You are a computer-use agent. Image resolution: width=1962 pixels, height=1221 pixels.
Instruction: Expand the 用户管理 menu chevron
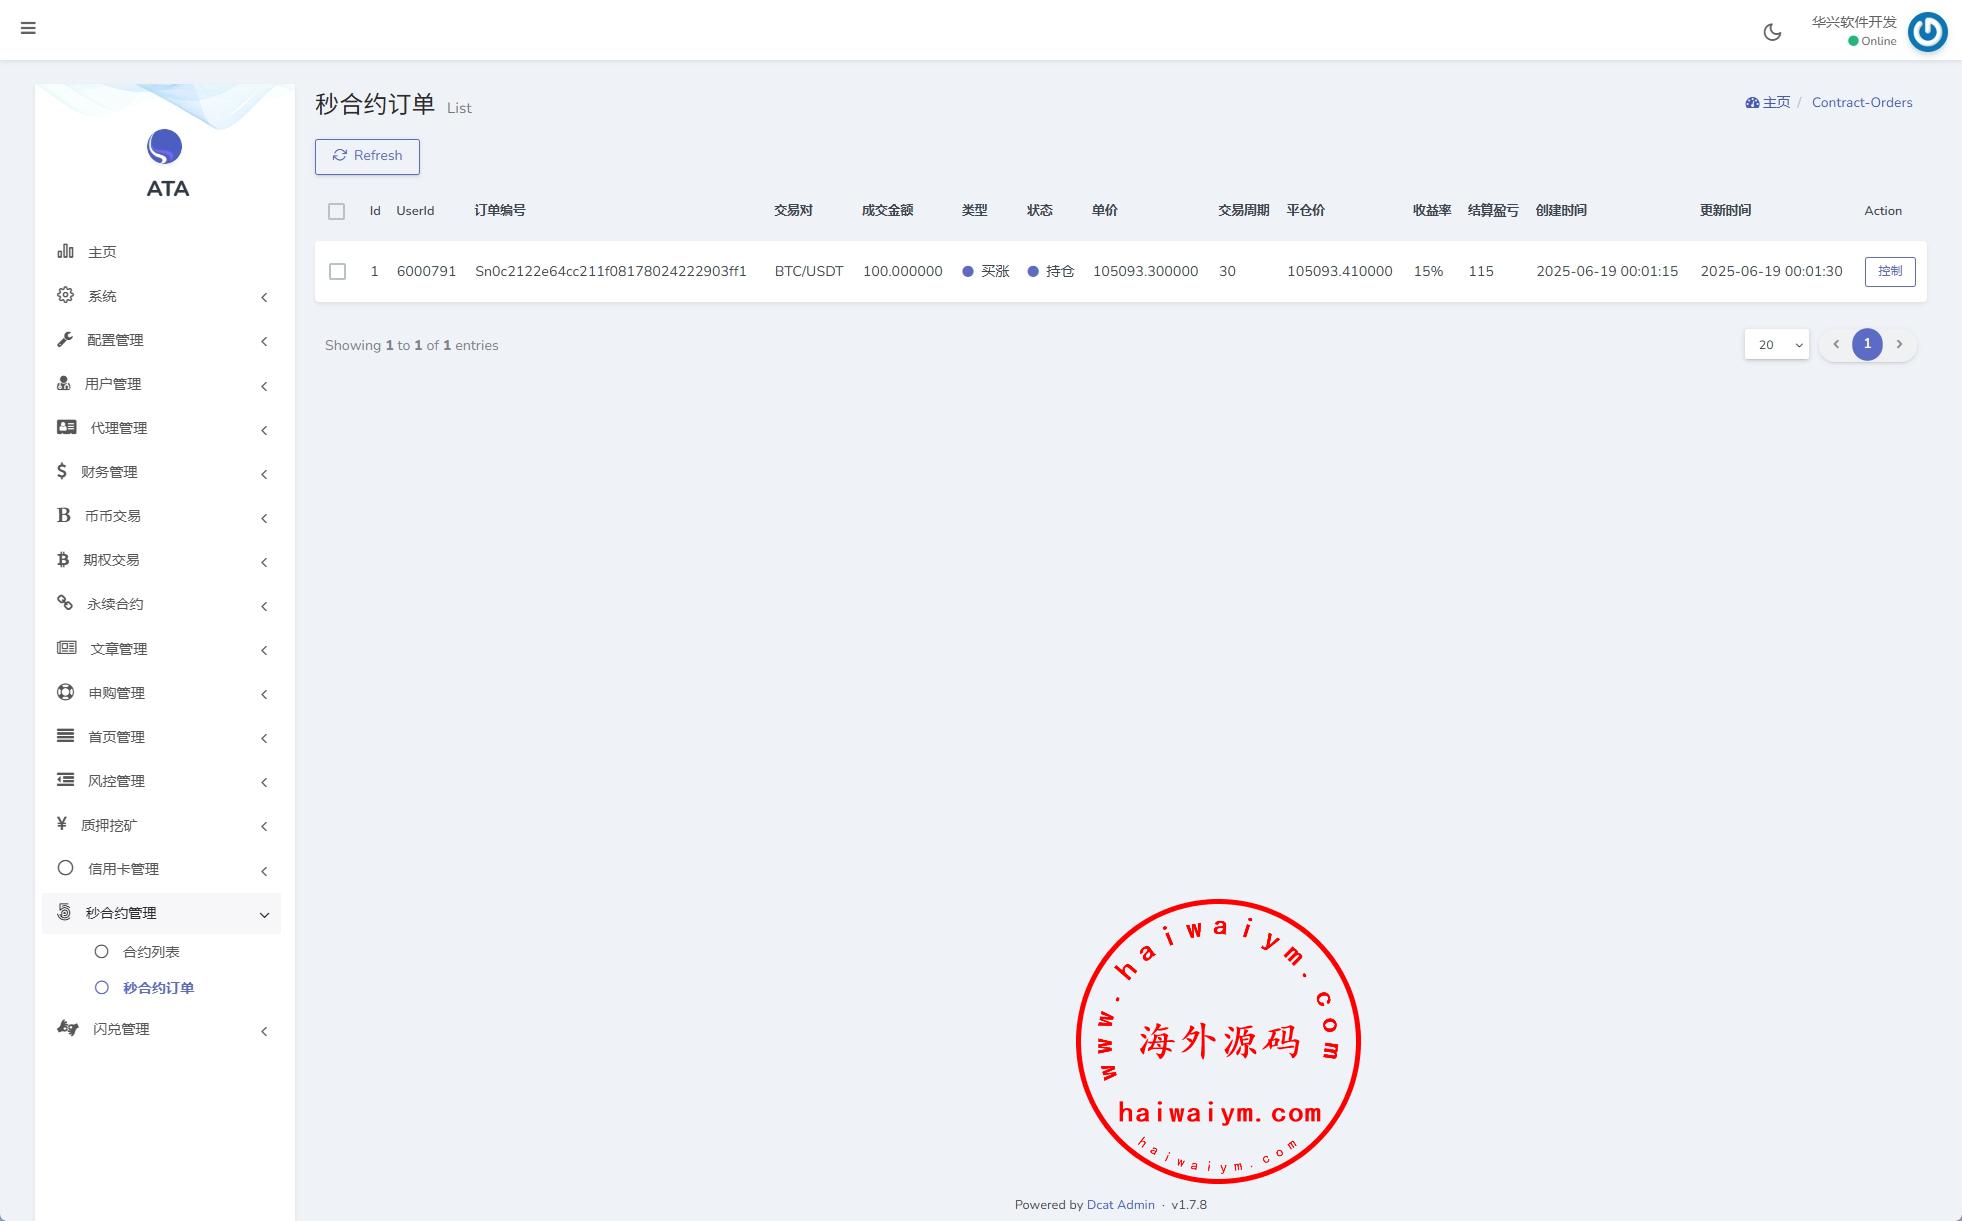[264, 386]
